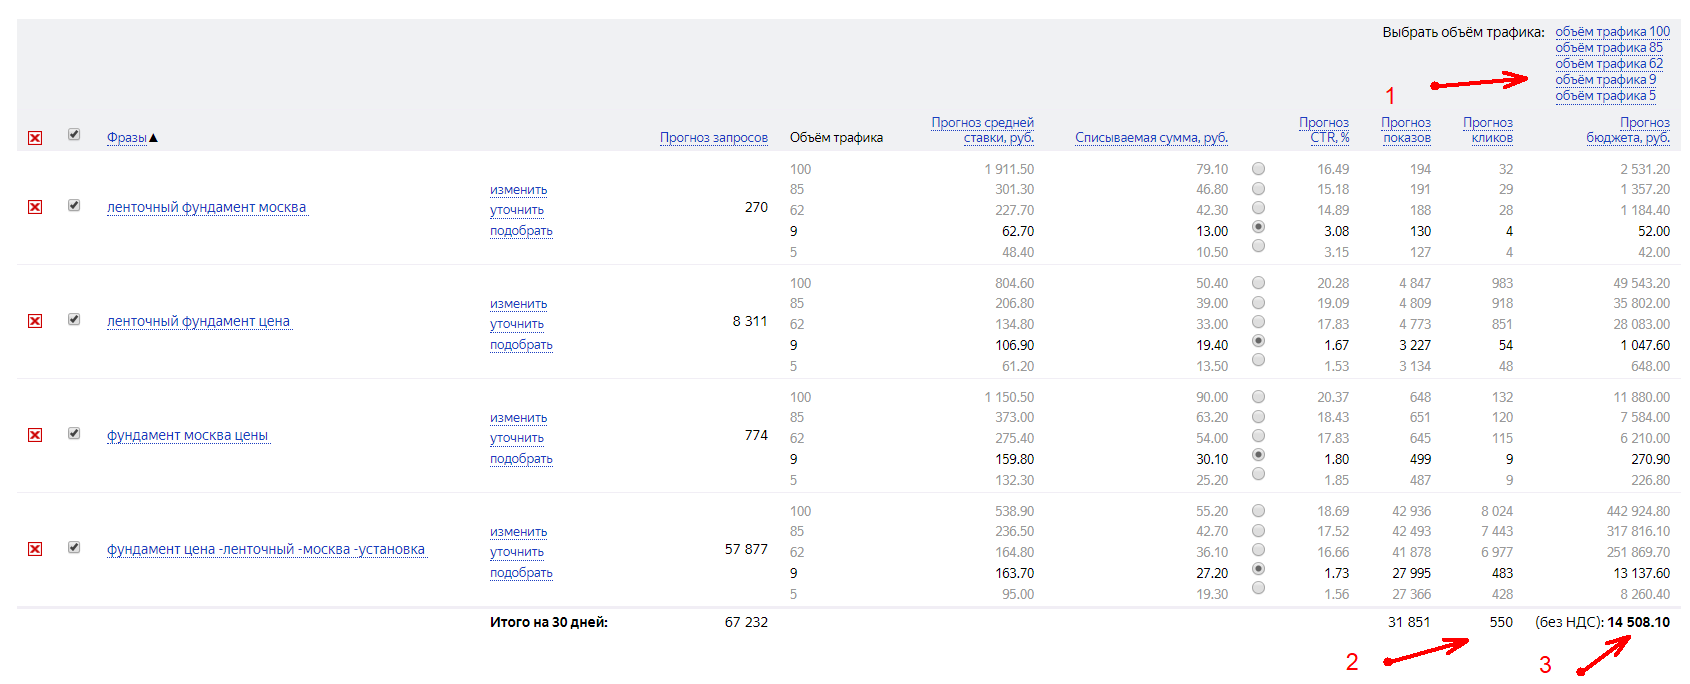This screenshot has width=1690, height=684.
Task: Toggle the checkbox for 'фундамент цена -ленточный -москва -установка'
Action: point(74,547)
